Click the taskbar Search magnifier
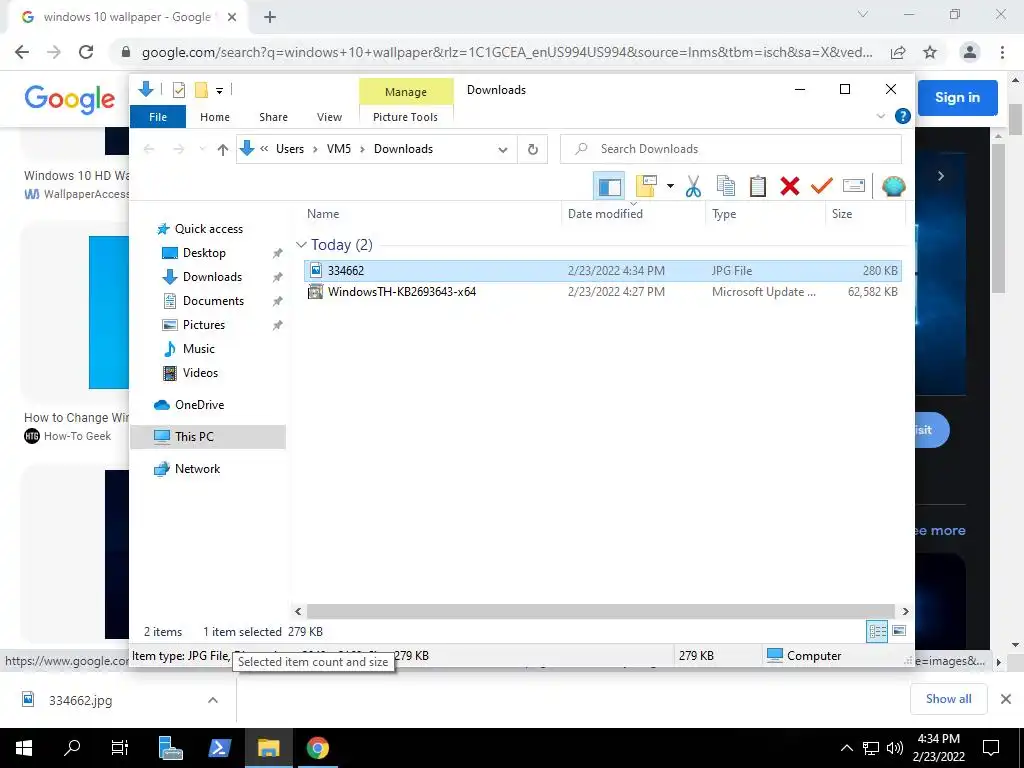1024x768 pixels. [x=72, y=748]
